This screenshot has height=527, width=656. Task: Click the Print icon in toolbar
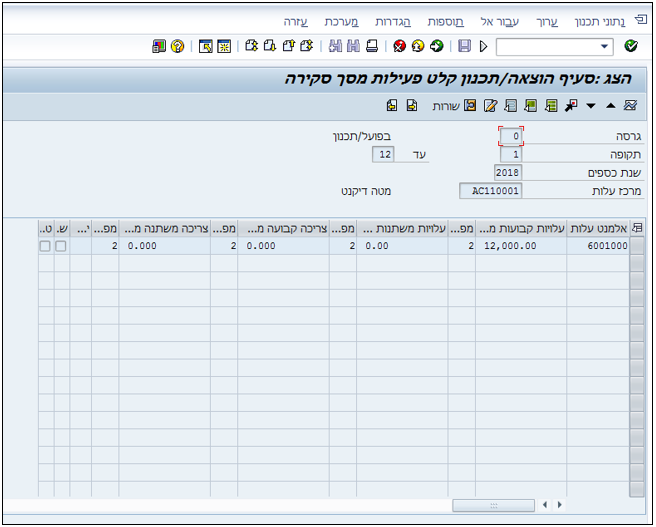click(372, 46)
